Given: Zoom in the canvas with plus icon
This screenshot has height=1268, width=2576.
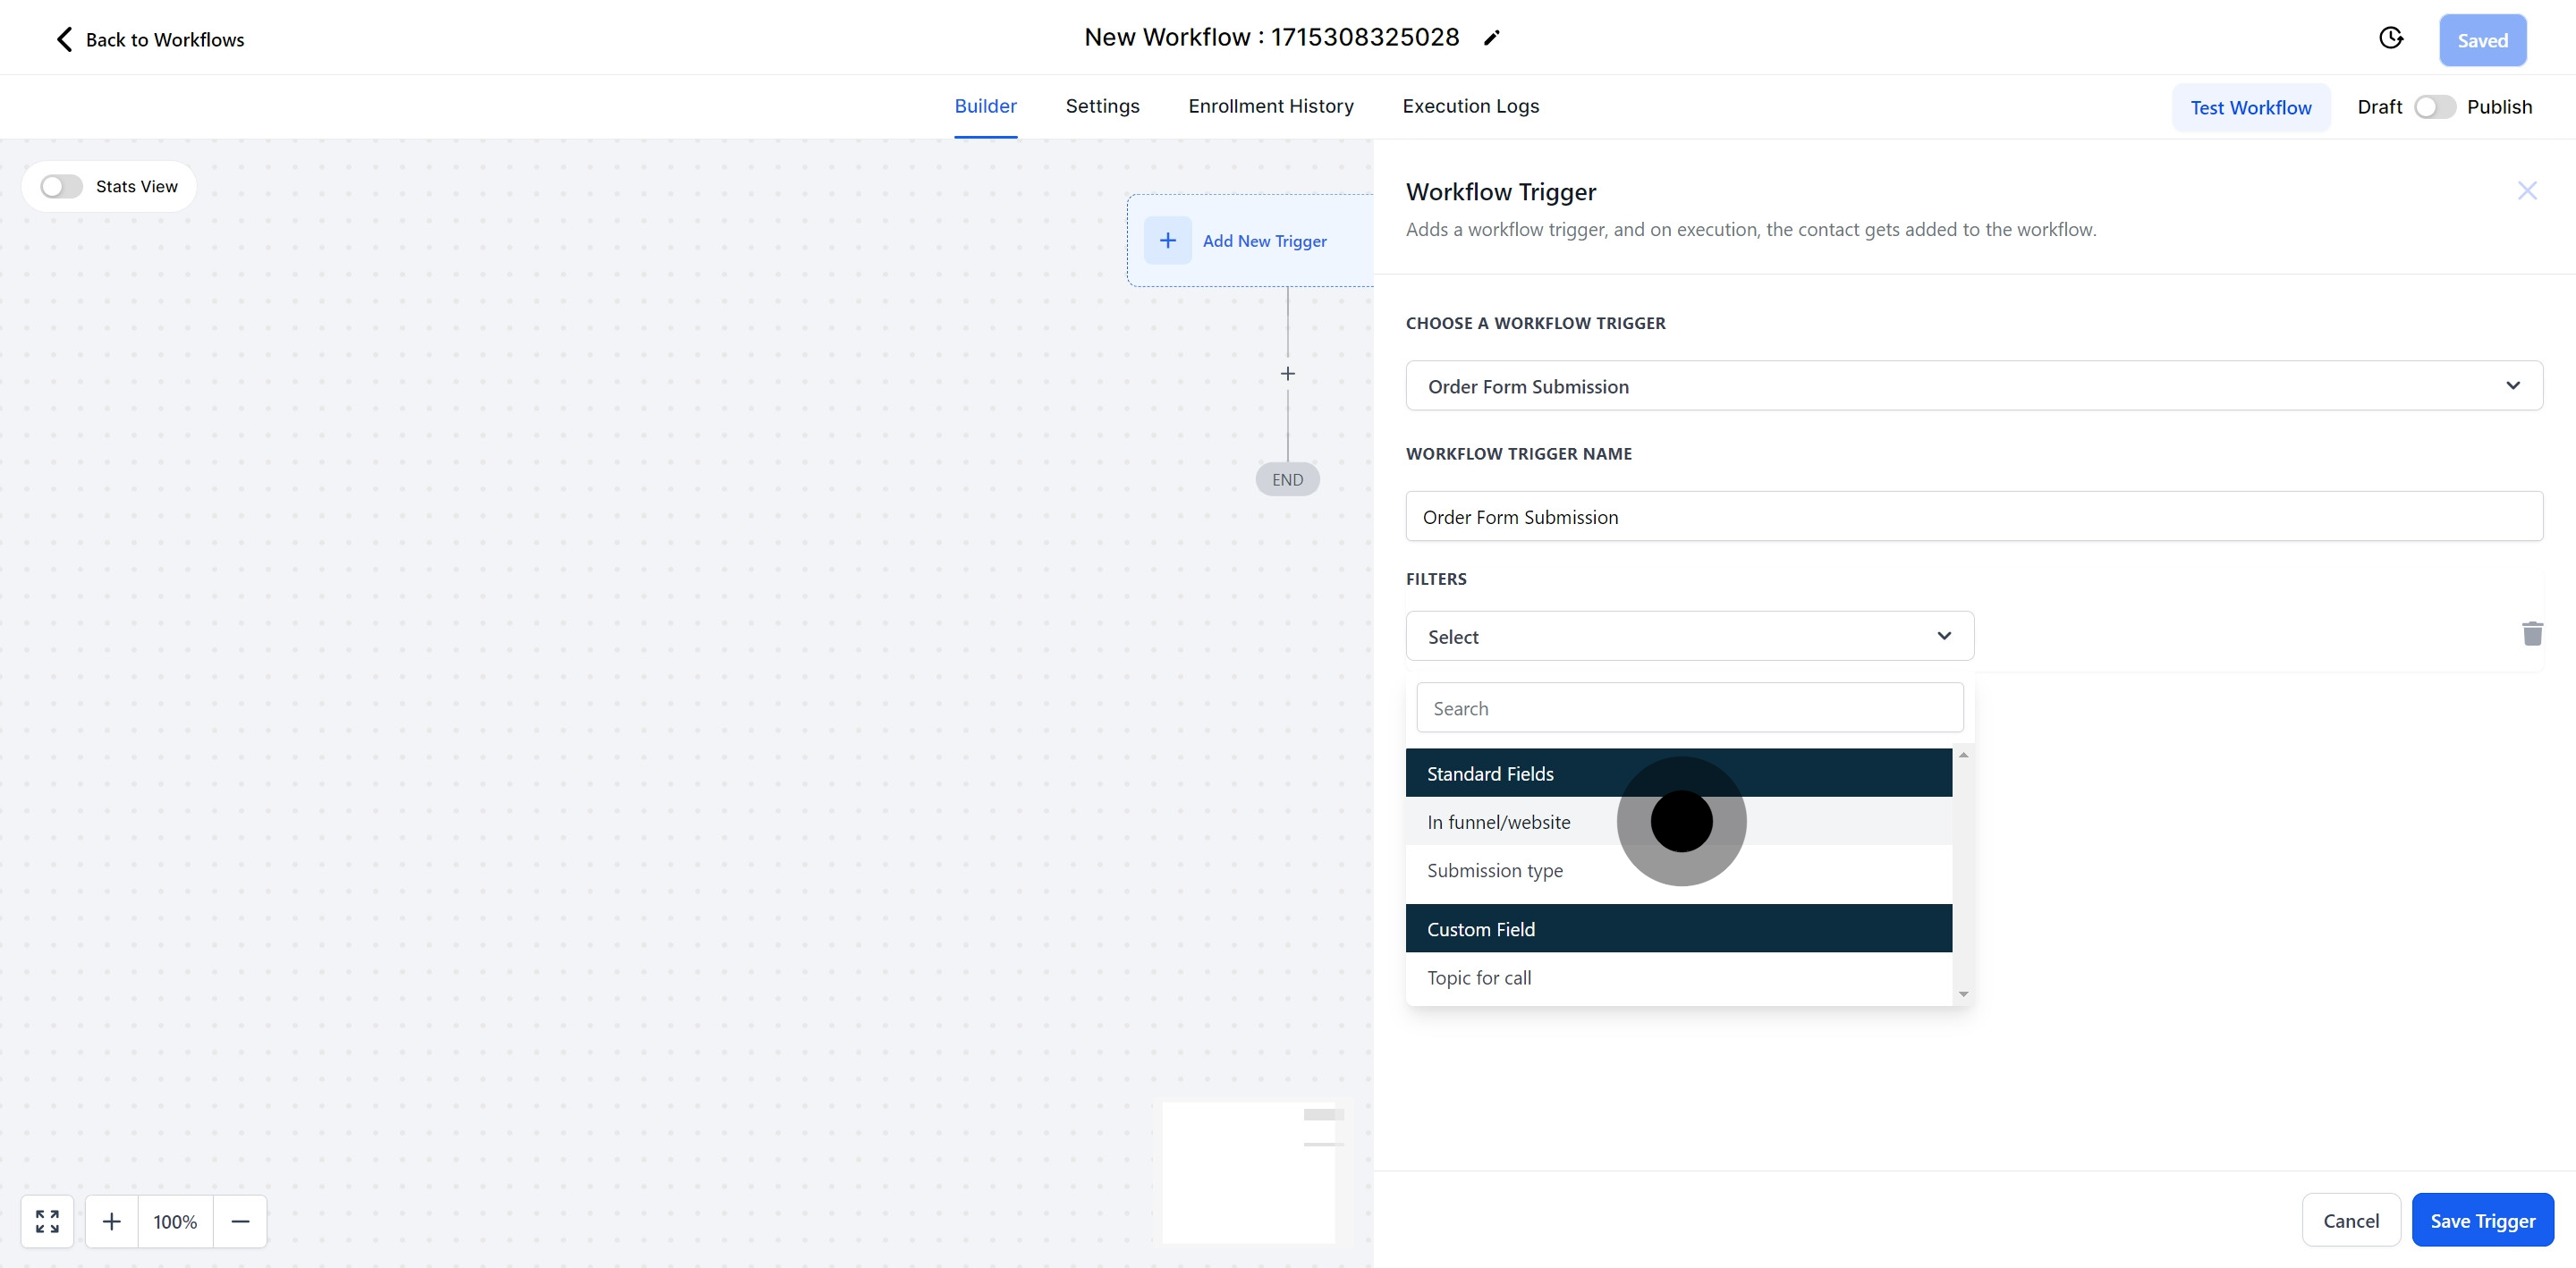Looking at the screenshot, I should pos(112,1221).
